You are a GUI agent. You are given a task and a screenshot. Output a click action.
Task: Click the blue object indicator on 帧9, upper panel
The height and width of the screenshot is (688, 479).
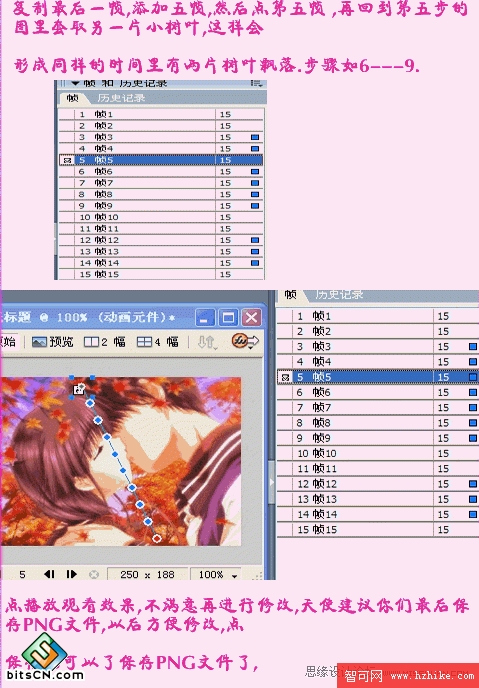click(255, 206)
